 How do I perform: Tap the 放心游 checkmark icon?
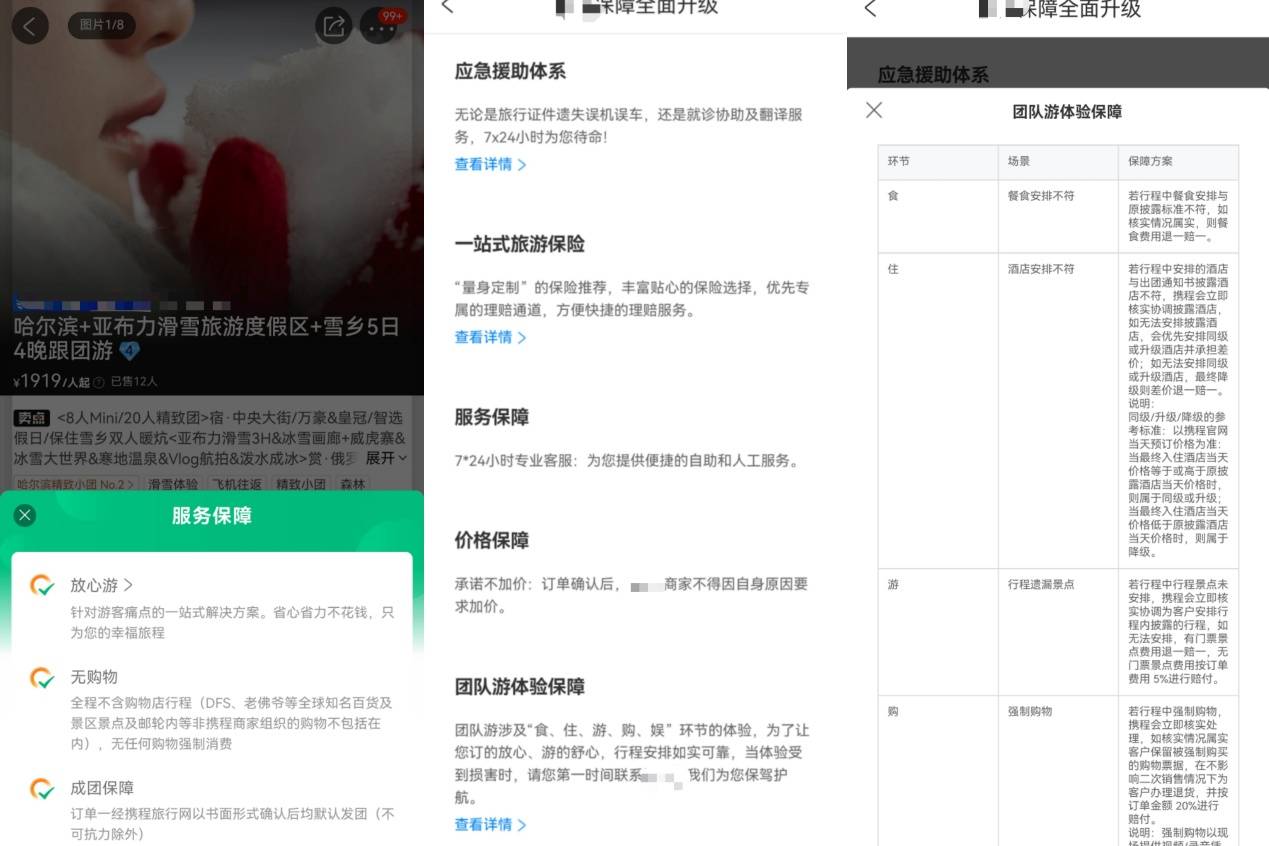click(42, 585)
